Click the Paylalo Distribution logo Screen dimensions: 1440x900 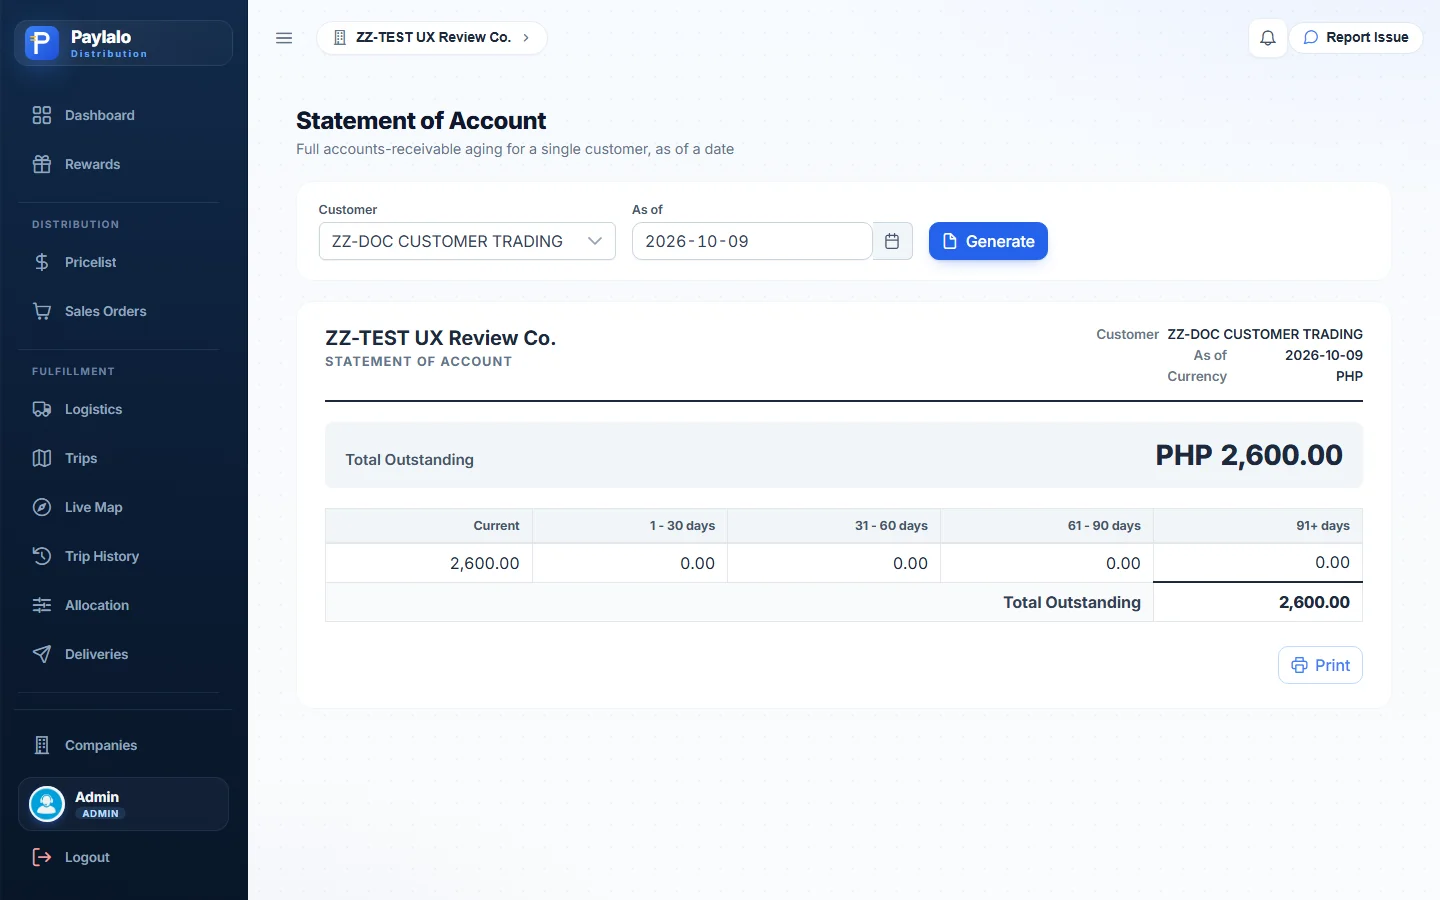(x=123, y=43)
